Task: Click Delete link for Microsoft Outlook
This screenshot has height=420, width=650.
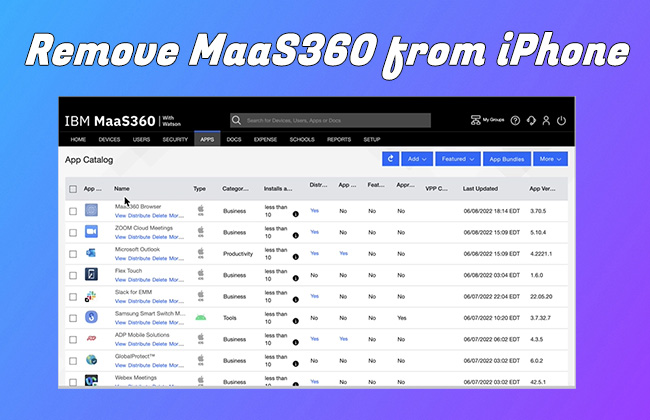Action: coord(159,258)
